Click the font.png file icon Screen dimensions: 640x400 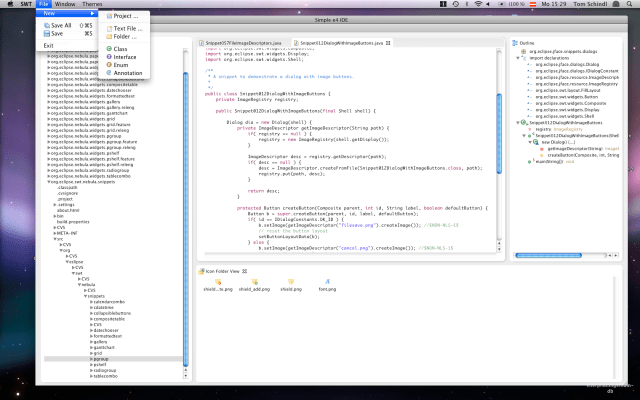tap(327, 283)
